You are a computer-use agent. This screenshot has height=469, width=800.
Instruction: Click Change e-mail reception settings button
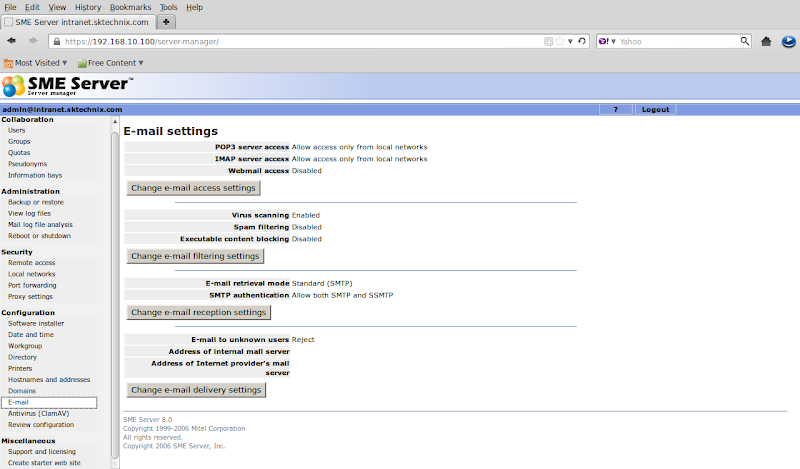(198, 312)
